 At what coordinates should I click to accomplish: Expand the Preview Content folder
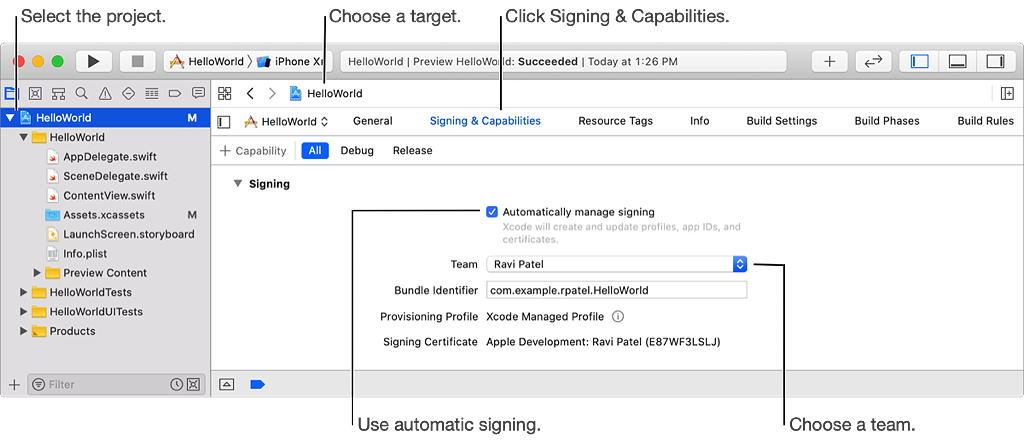pos(37,273)
